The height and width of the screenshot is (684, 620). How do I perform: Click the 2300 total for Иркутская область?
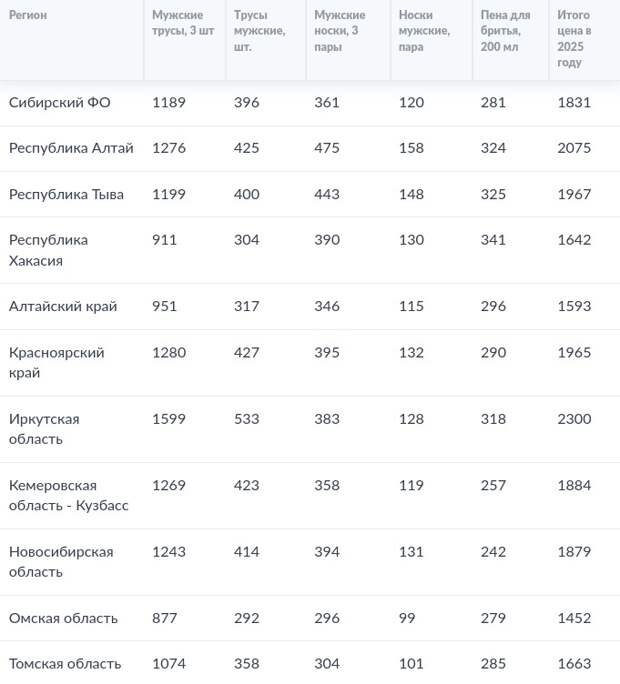tap(574, 419)
